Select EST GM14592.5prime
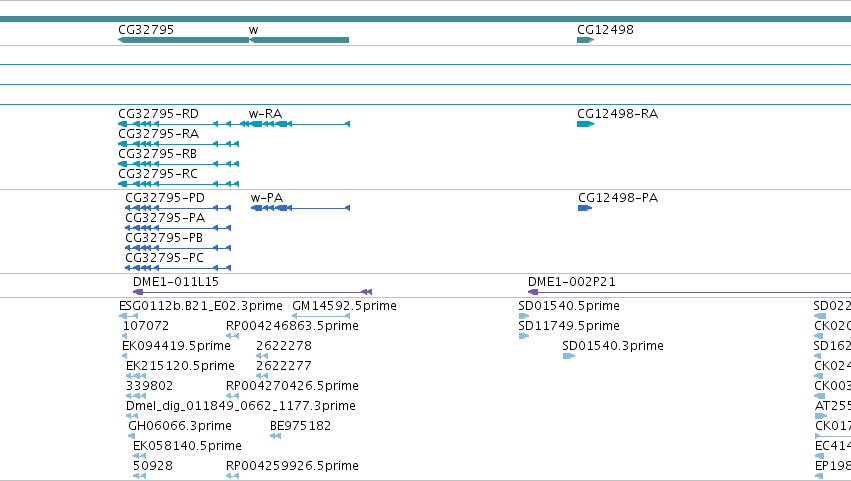 point(344,306)
